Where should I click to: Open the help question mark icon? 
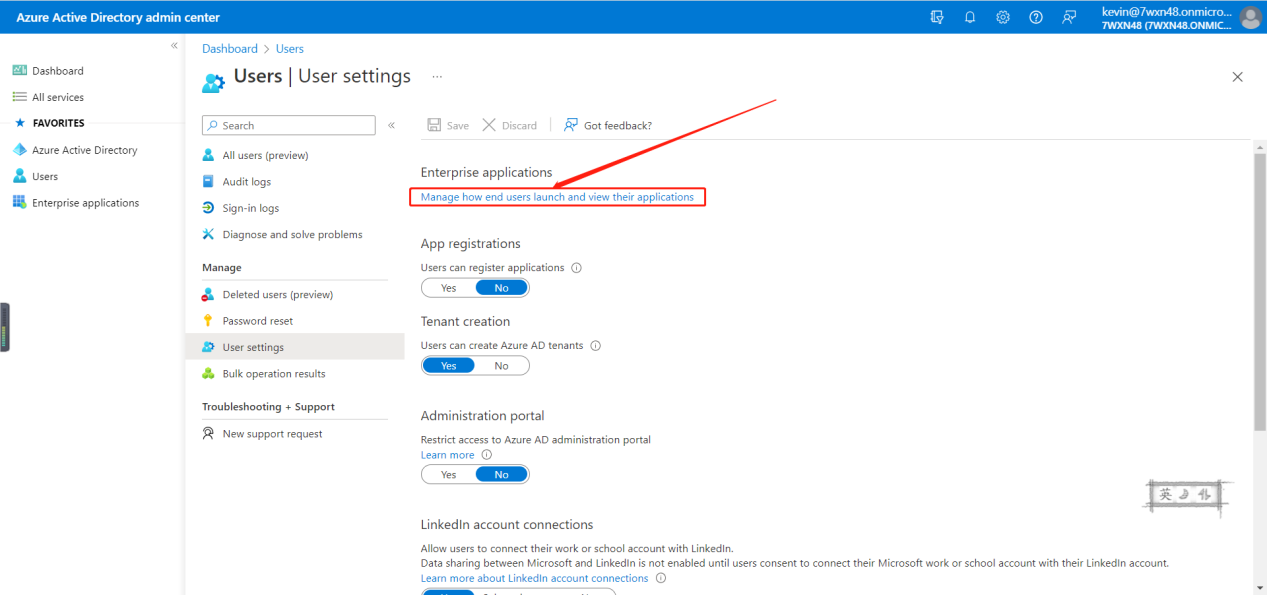[x=1036, y=17]
